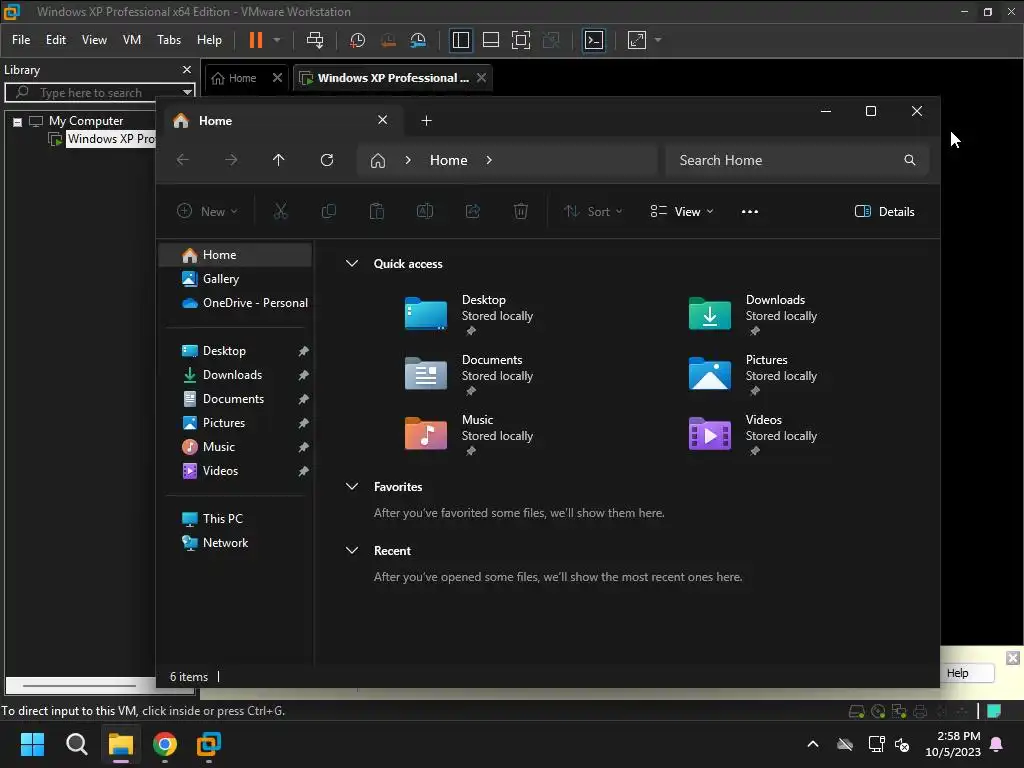Open VMware Help menu
The image size is (1024, 768).
pos(210,40)
